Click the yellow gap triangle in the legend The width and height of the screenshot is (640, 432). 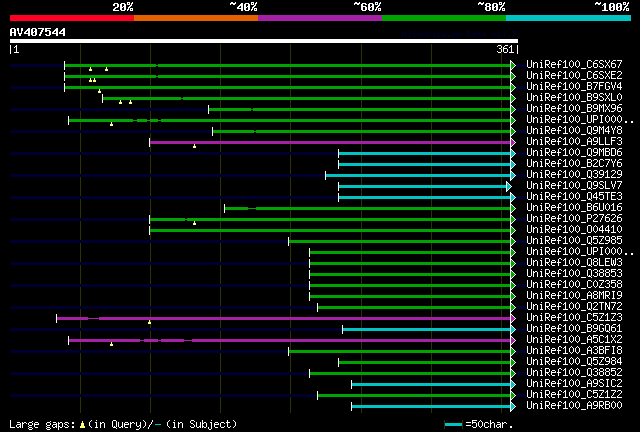tap(82, 425)
